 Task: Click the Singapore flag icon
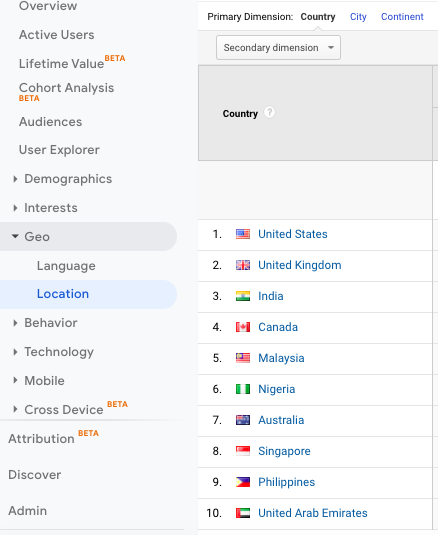click(243, 451)
